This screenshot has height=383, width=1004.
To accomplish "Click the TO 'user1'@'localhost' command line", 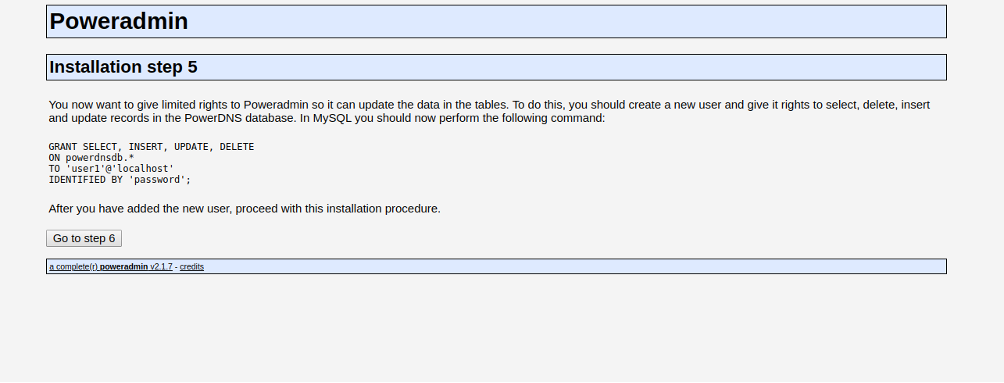I will tap(111, 168).
